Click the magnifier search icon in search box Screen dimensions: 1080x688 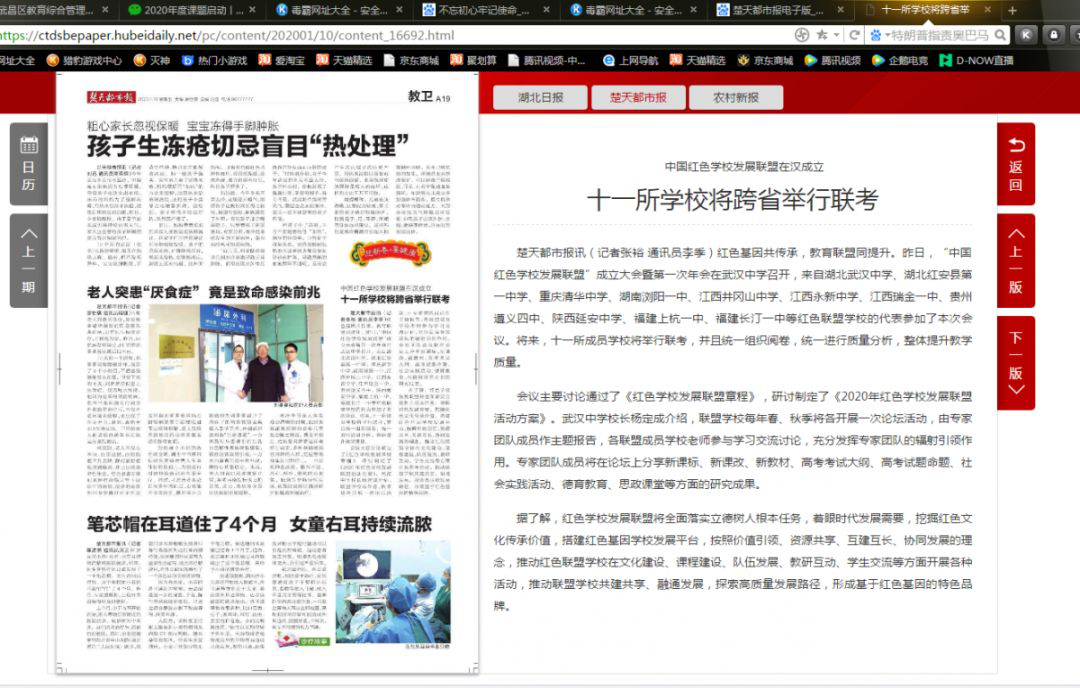[x=1000, y=34]
